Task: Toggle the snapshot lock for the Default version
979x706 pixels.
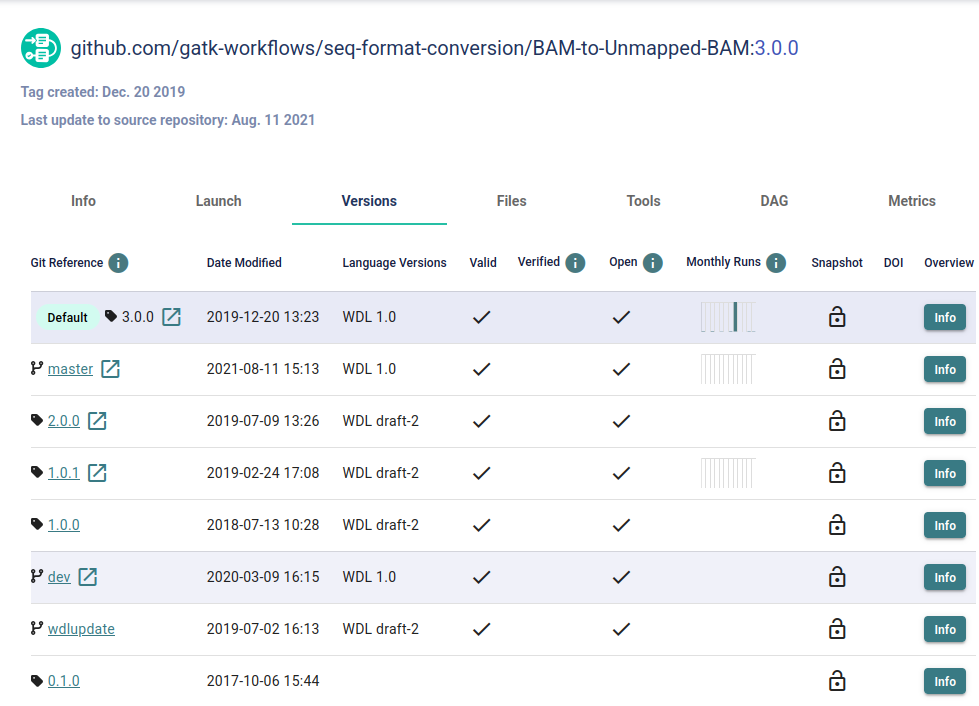Action: [x=837, y=317]
